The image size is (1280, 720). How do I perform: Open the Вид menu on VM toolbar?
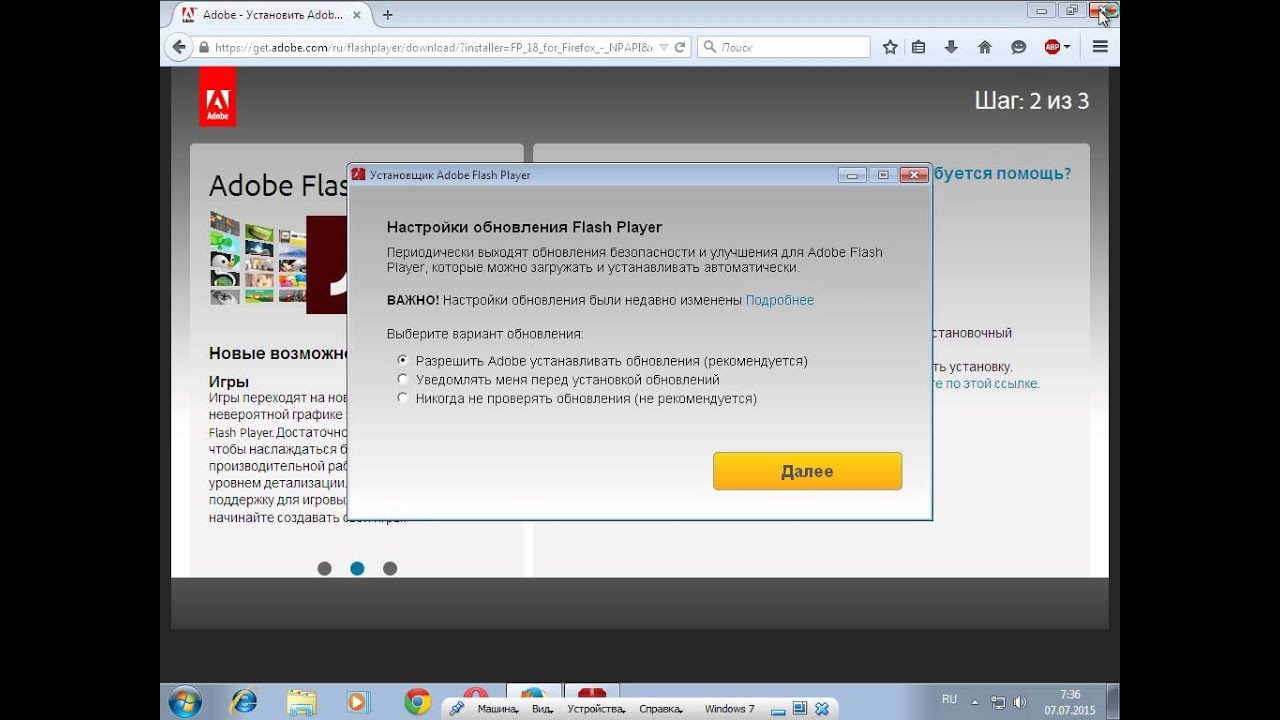[542, 709]
